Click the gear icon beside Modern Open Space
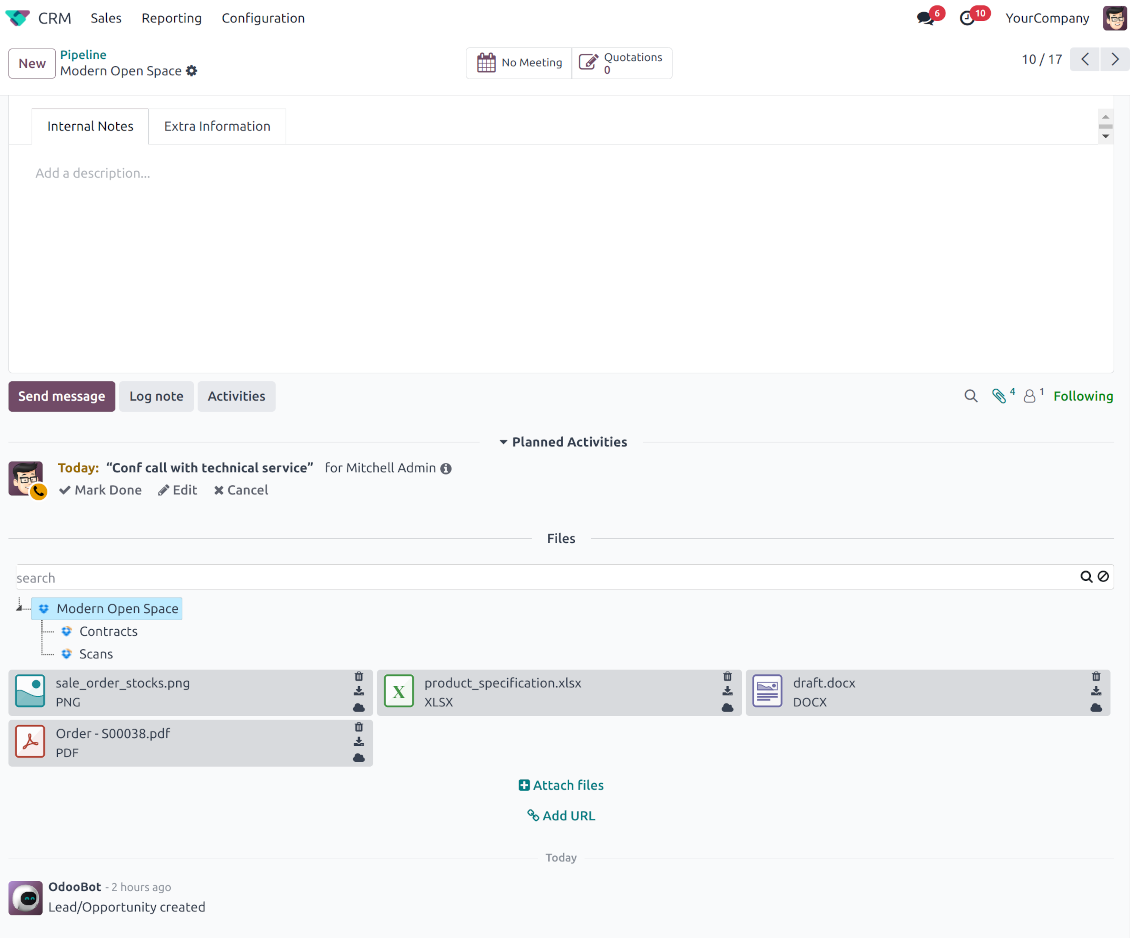This screenshot has height=938, width=1130. tap(192, 71)
